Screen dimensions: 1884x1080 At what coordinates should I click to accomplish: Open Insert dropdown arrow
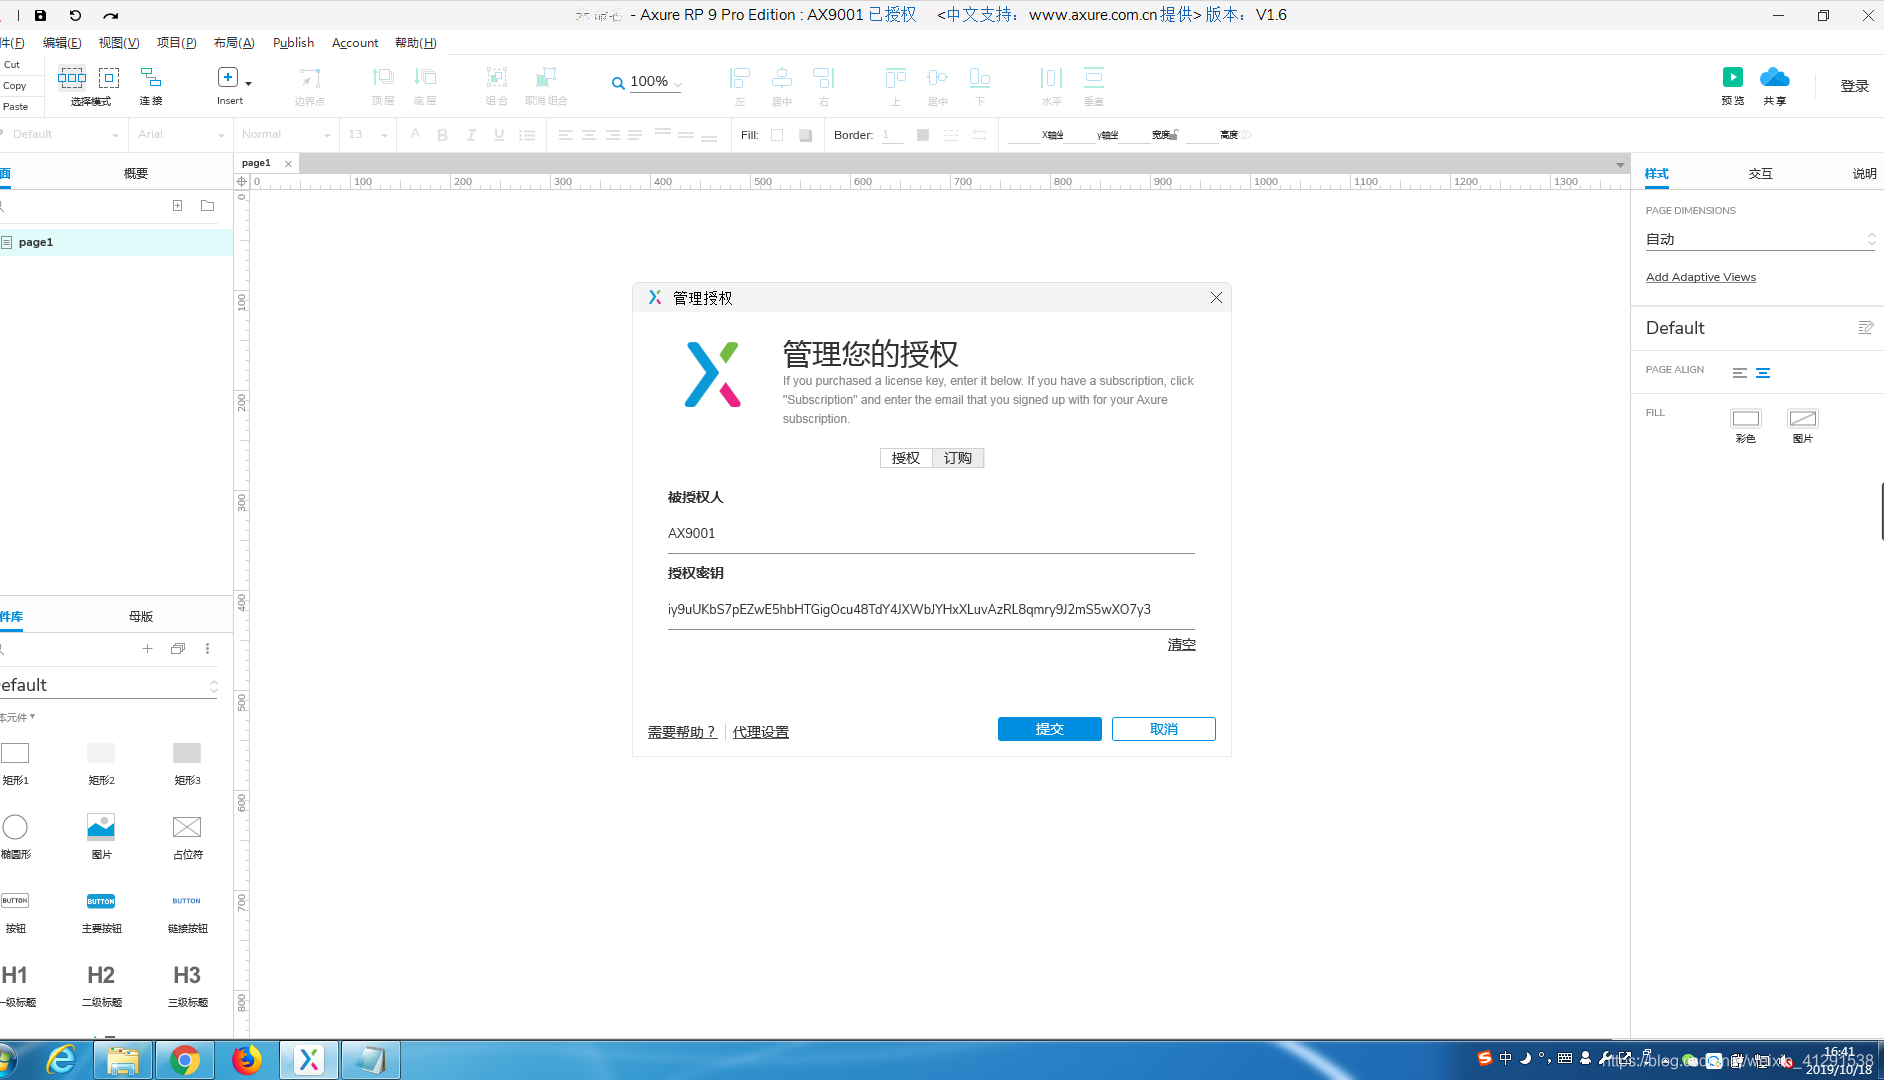tap(248, 83)
